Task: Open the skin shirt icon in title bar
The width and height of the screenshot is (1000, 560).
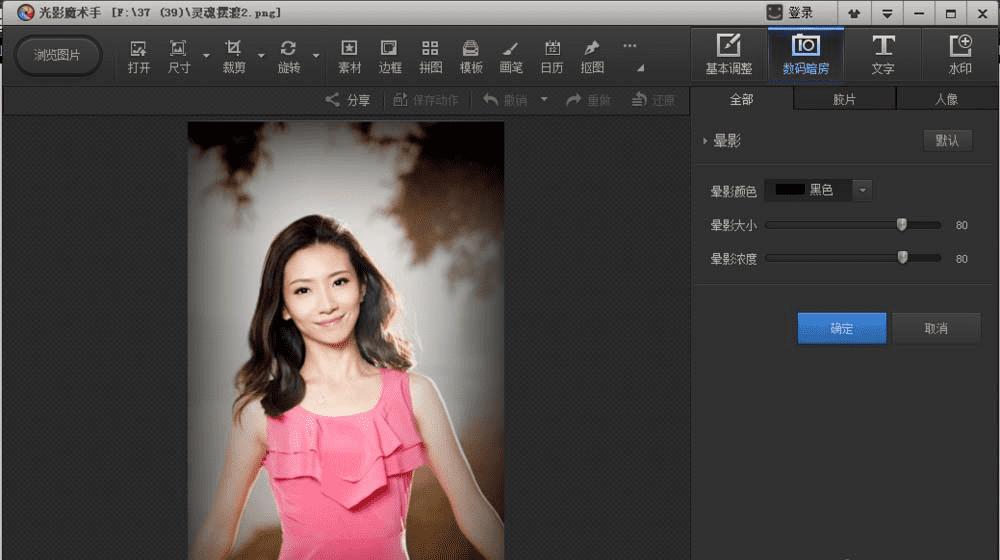Action: click(x=854, y=13)
